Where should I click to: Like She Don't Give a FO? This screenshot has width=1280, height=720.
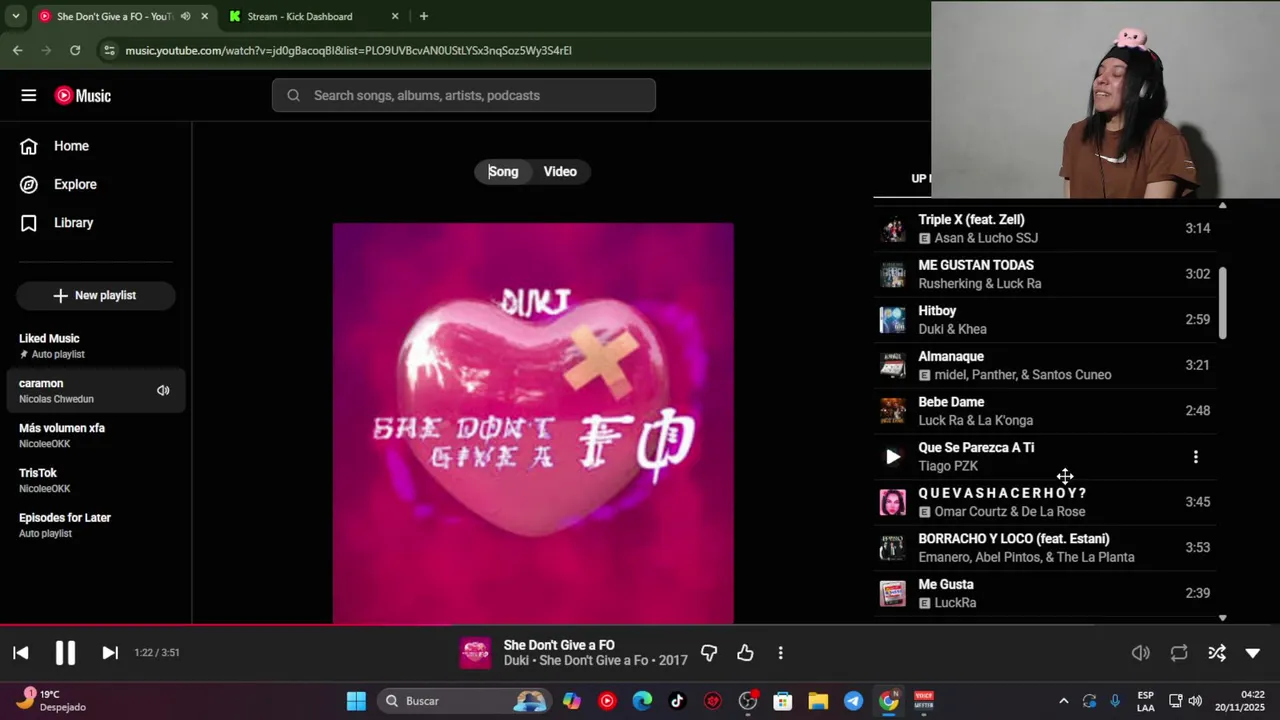(745, 653)
